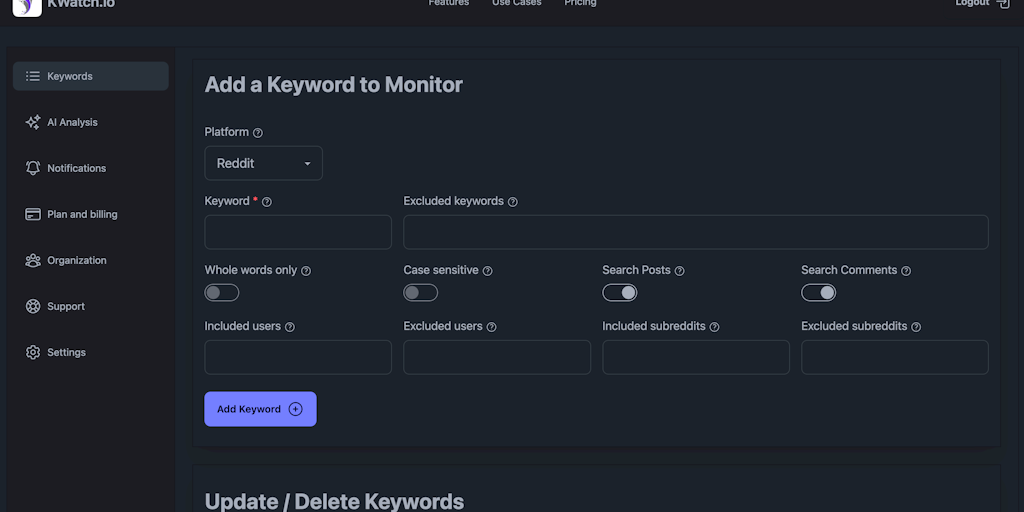This screenshot has height=512, width=1024.
Task: Click the Organization people icon
Action: (x=33, y=260)
